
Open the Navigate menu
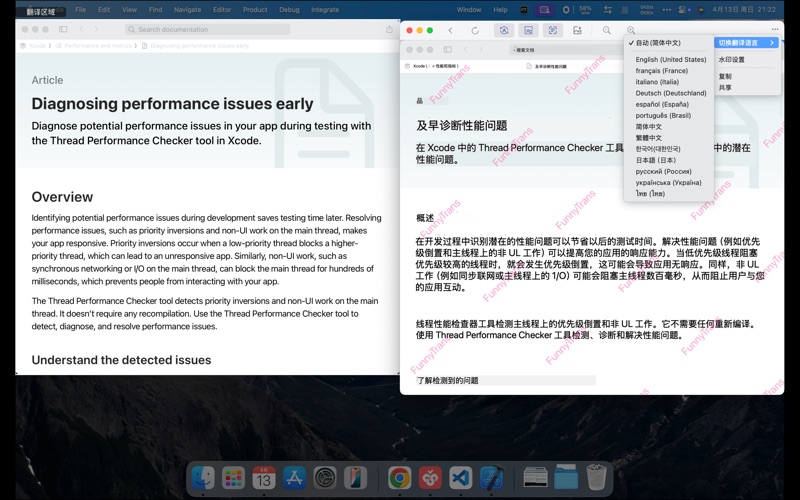click(x=187, y=10)
